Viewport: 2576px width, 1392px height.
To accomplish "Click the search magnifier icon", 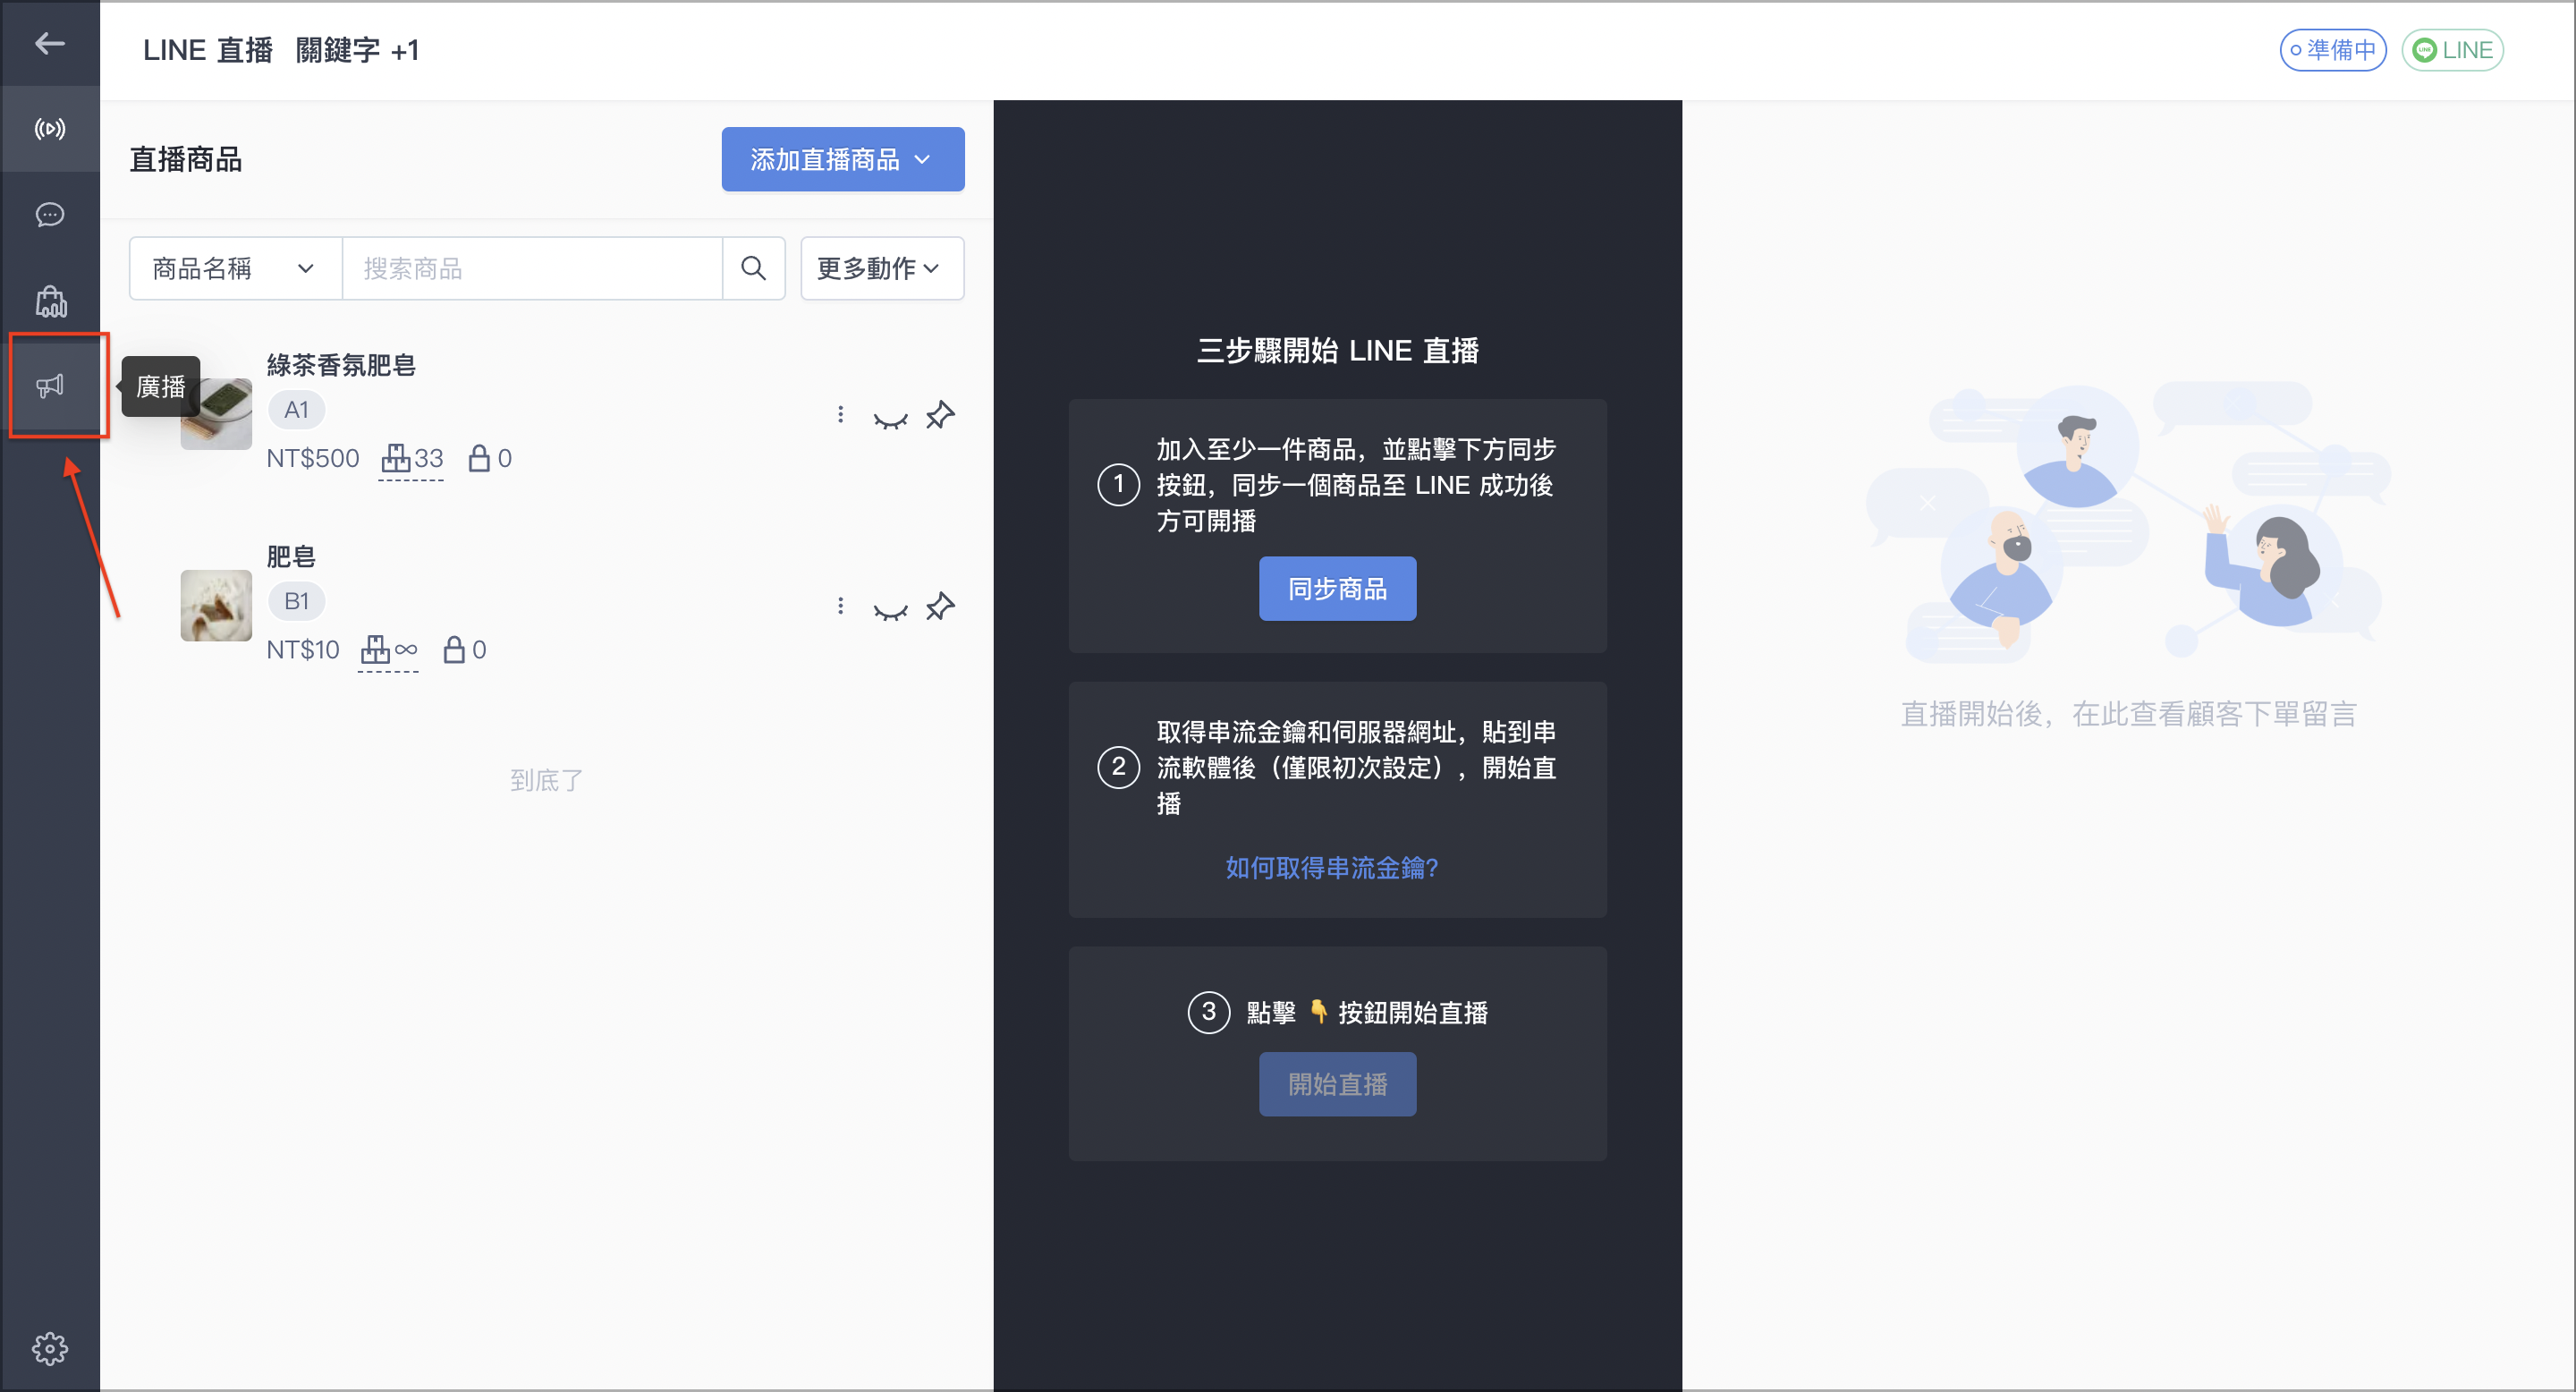I will coord(753,268).
